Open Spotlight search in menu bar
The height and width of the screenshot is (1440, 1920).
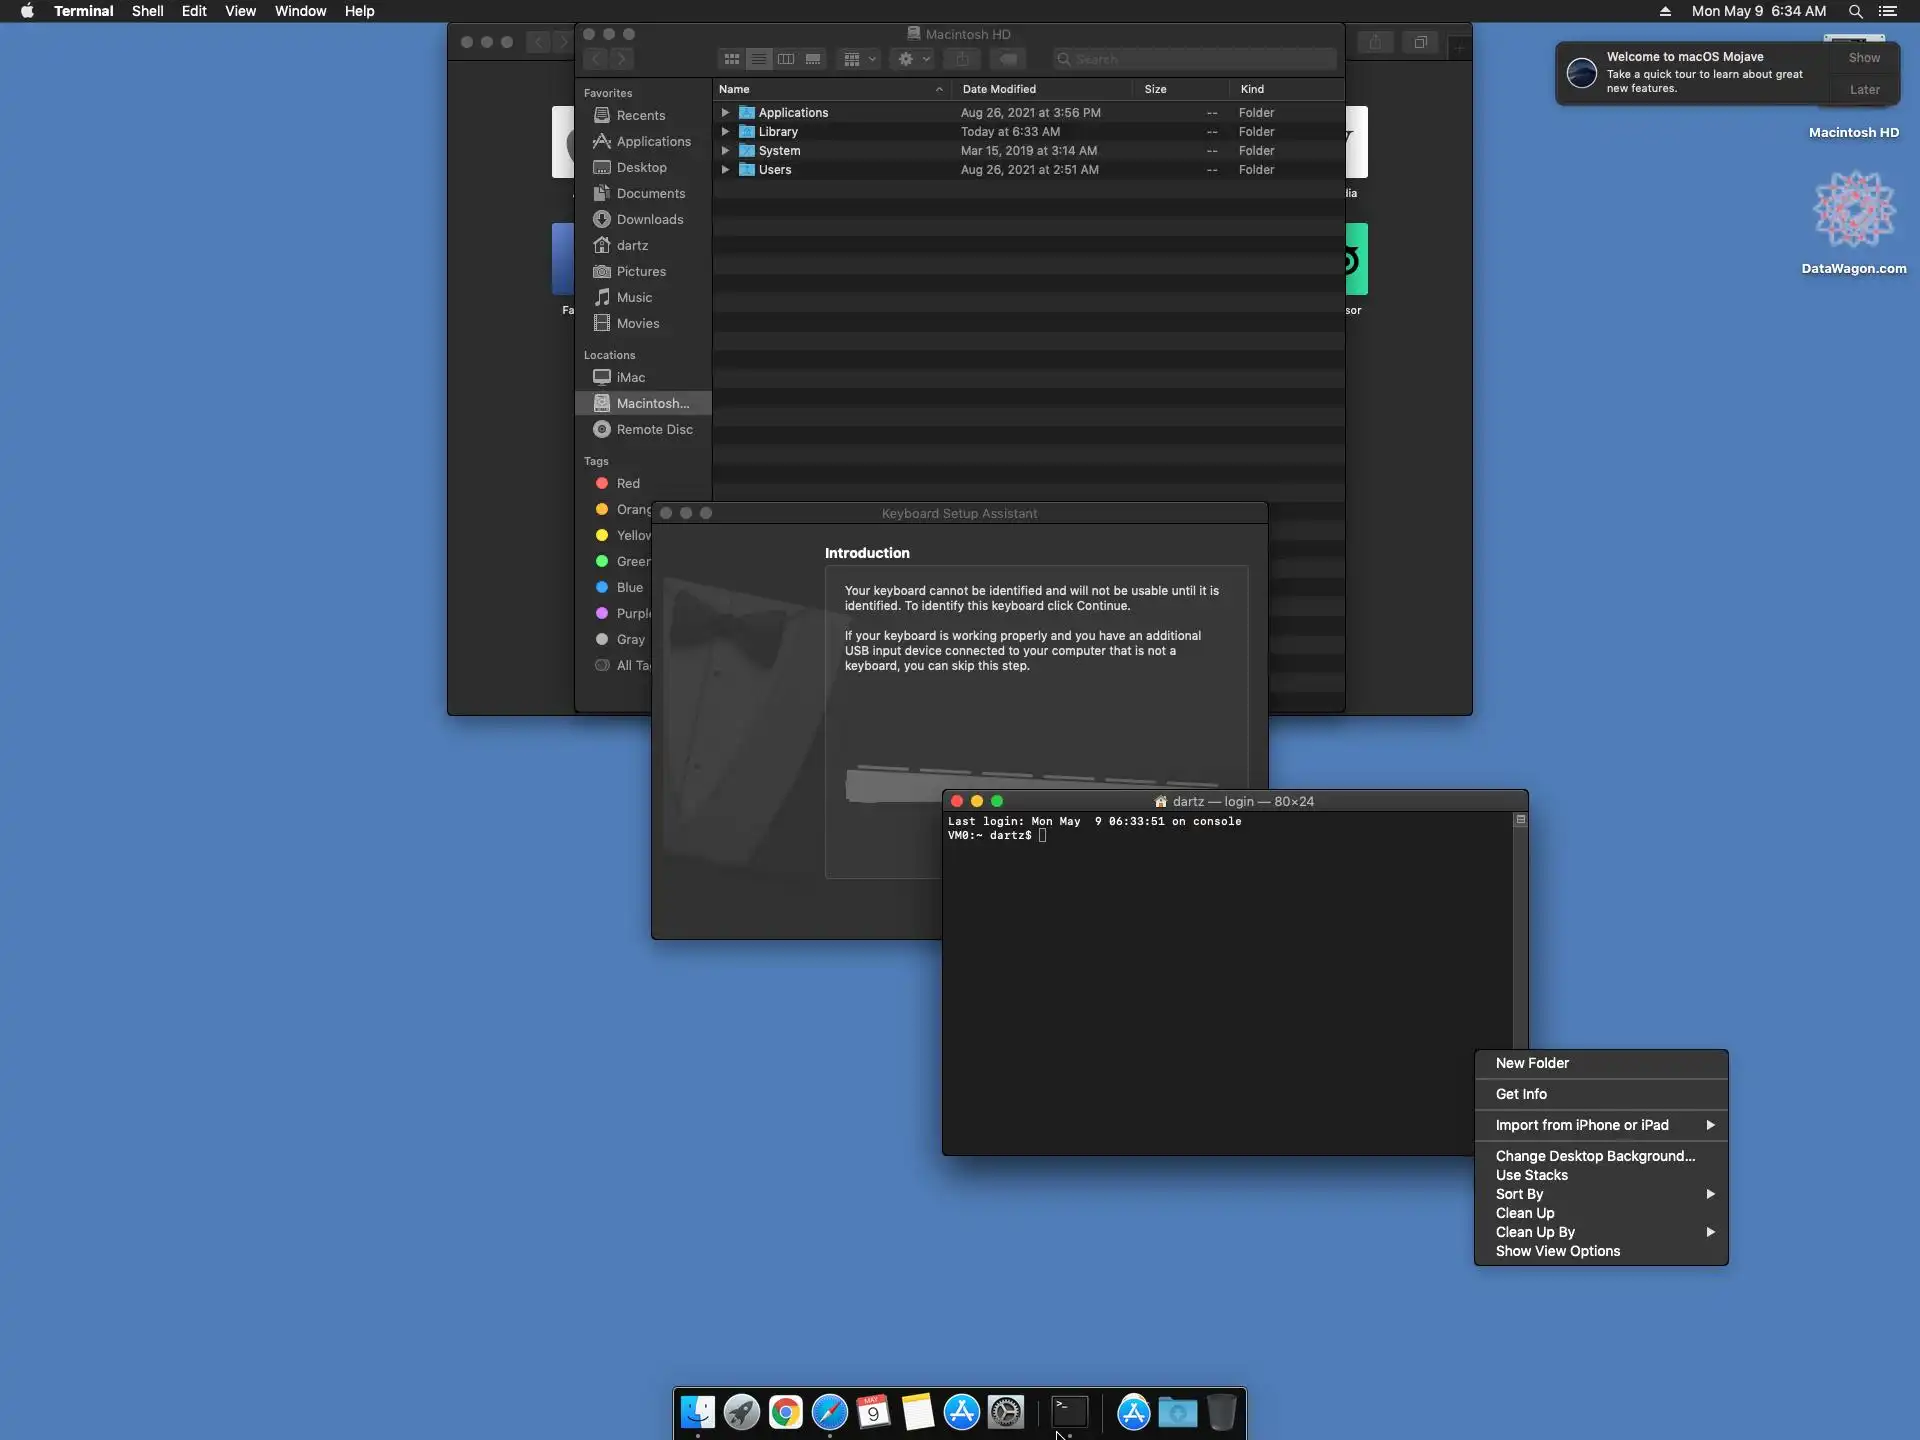point(1855,11)
